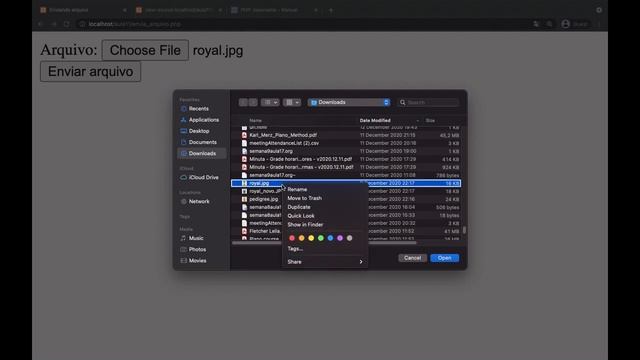Viewport: 640px width, 360px height.
Task: Click the horizontal scrollbar of file list
Action: click(324, 243)
